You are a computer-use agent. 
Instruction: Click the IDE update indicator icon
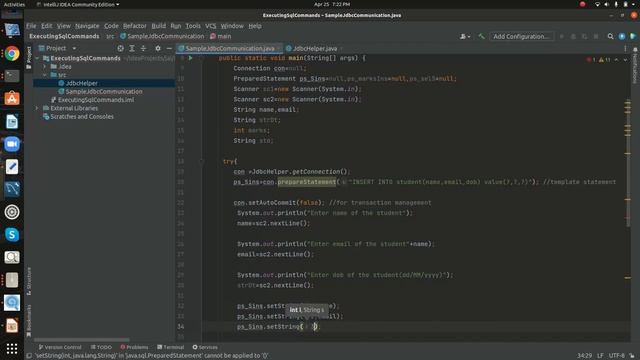622,36
